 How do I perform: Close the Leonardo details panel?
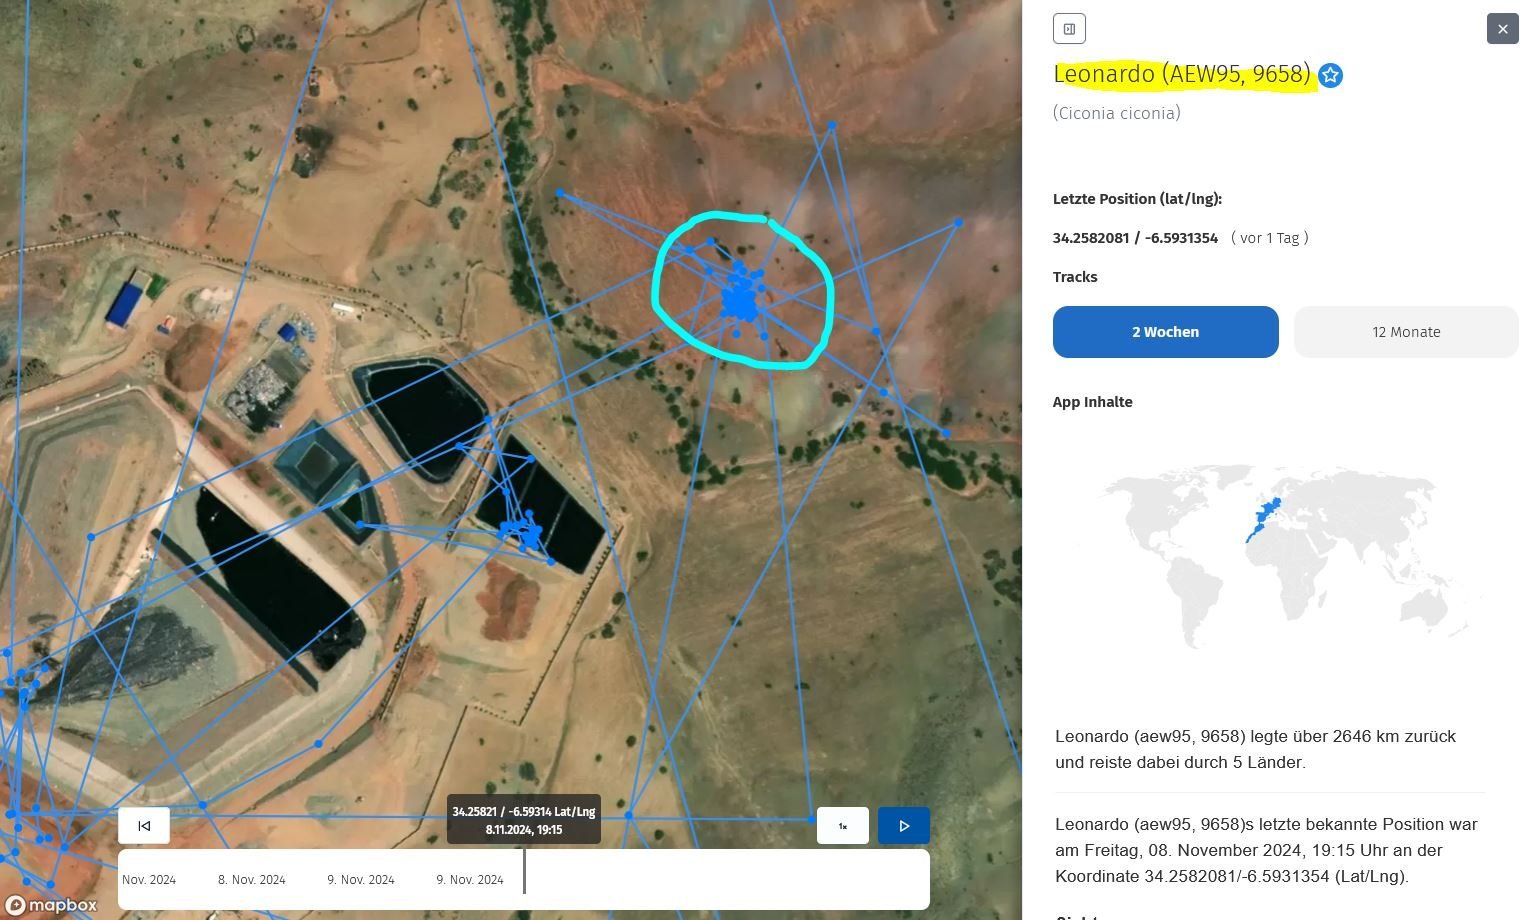1502,29
